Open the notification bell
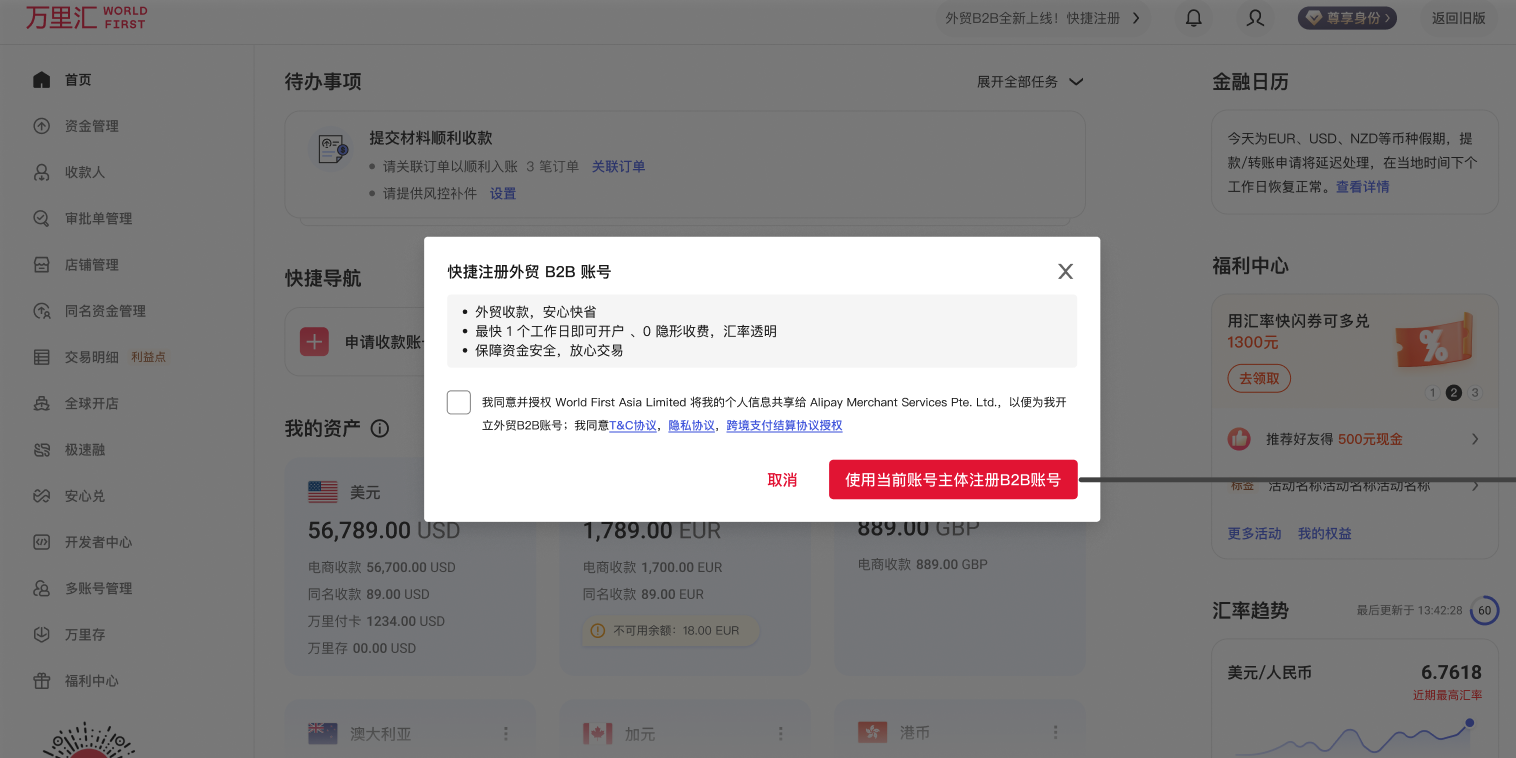 [x=1193, y=17]
